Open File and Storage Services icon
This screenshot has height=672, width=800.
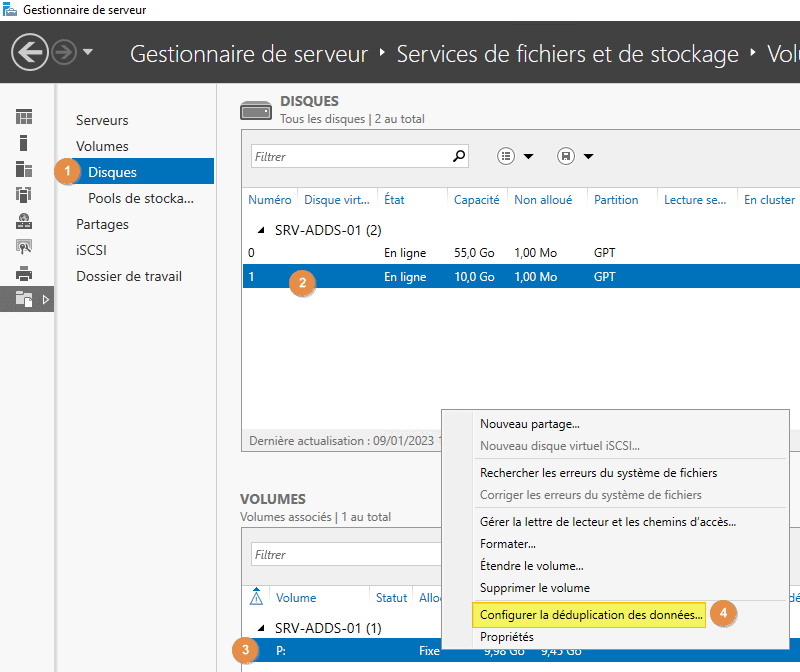tap(25, 297)
